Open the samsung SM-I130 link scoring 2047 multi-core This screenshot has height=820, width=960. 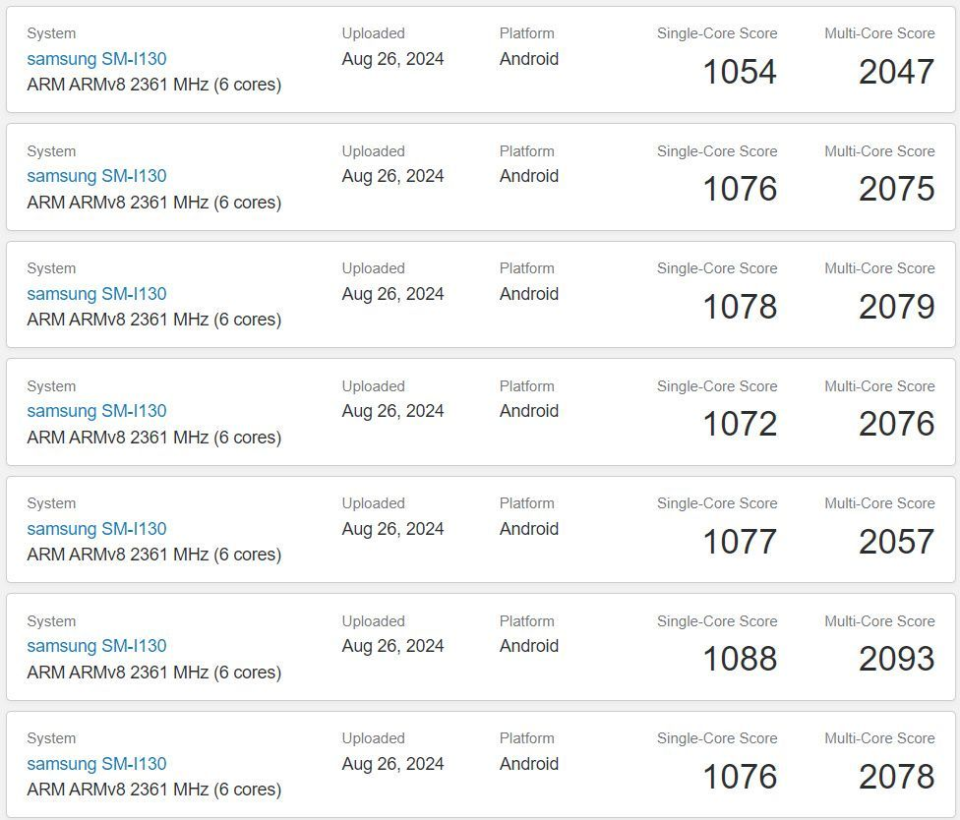(x=96, y=59)
